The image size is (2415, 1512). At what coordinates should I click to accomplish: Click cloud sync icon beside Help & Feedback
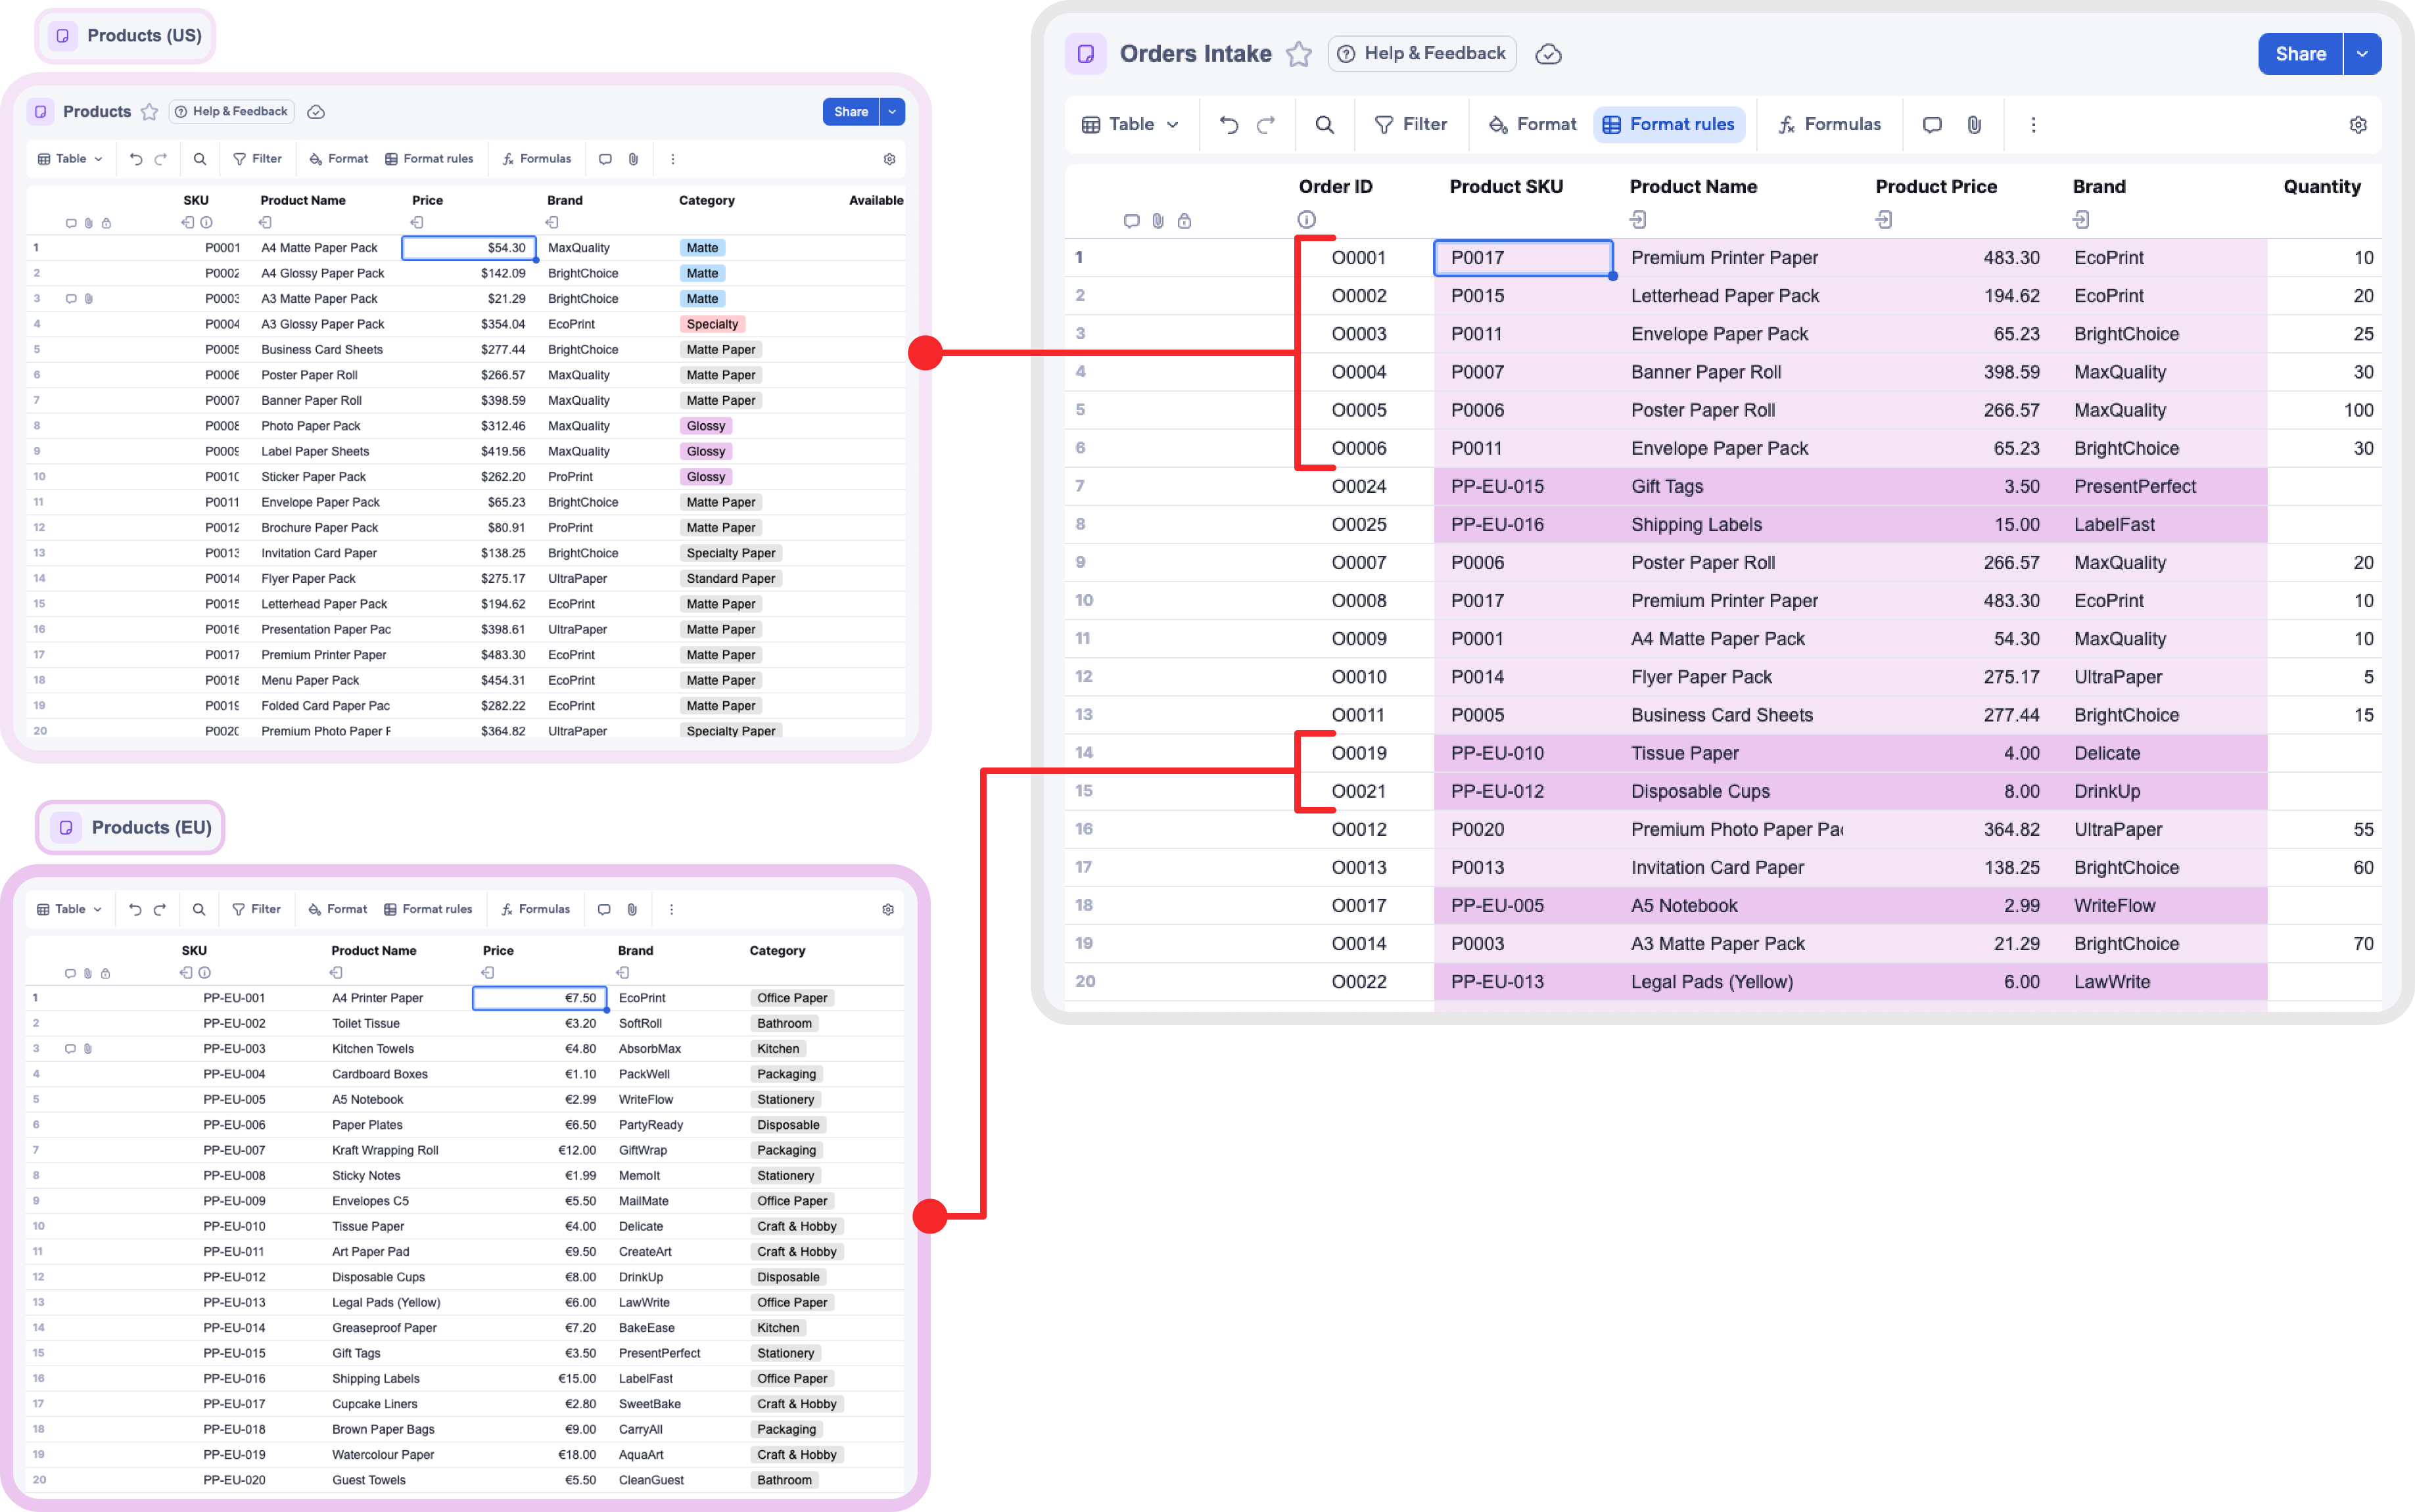(1548, 54)
